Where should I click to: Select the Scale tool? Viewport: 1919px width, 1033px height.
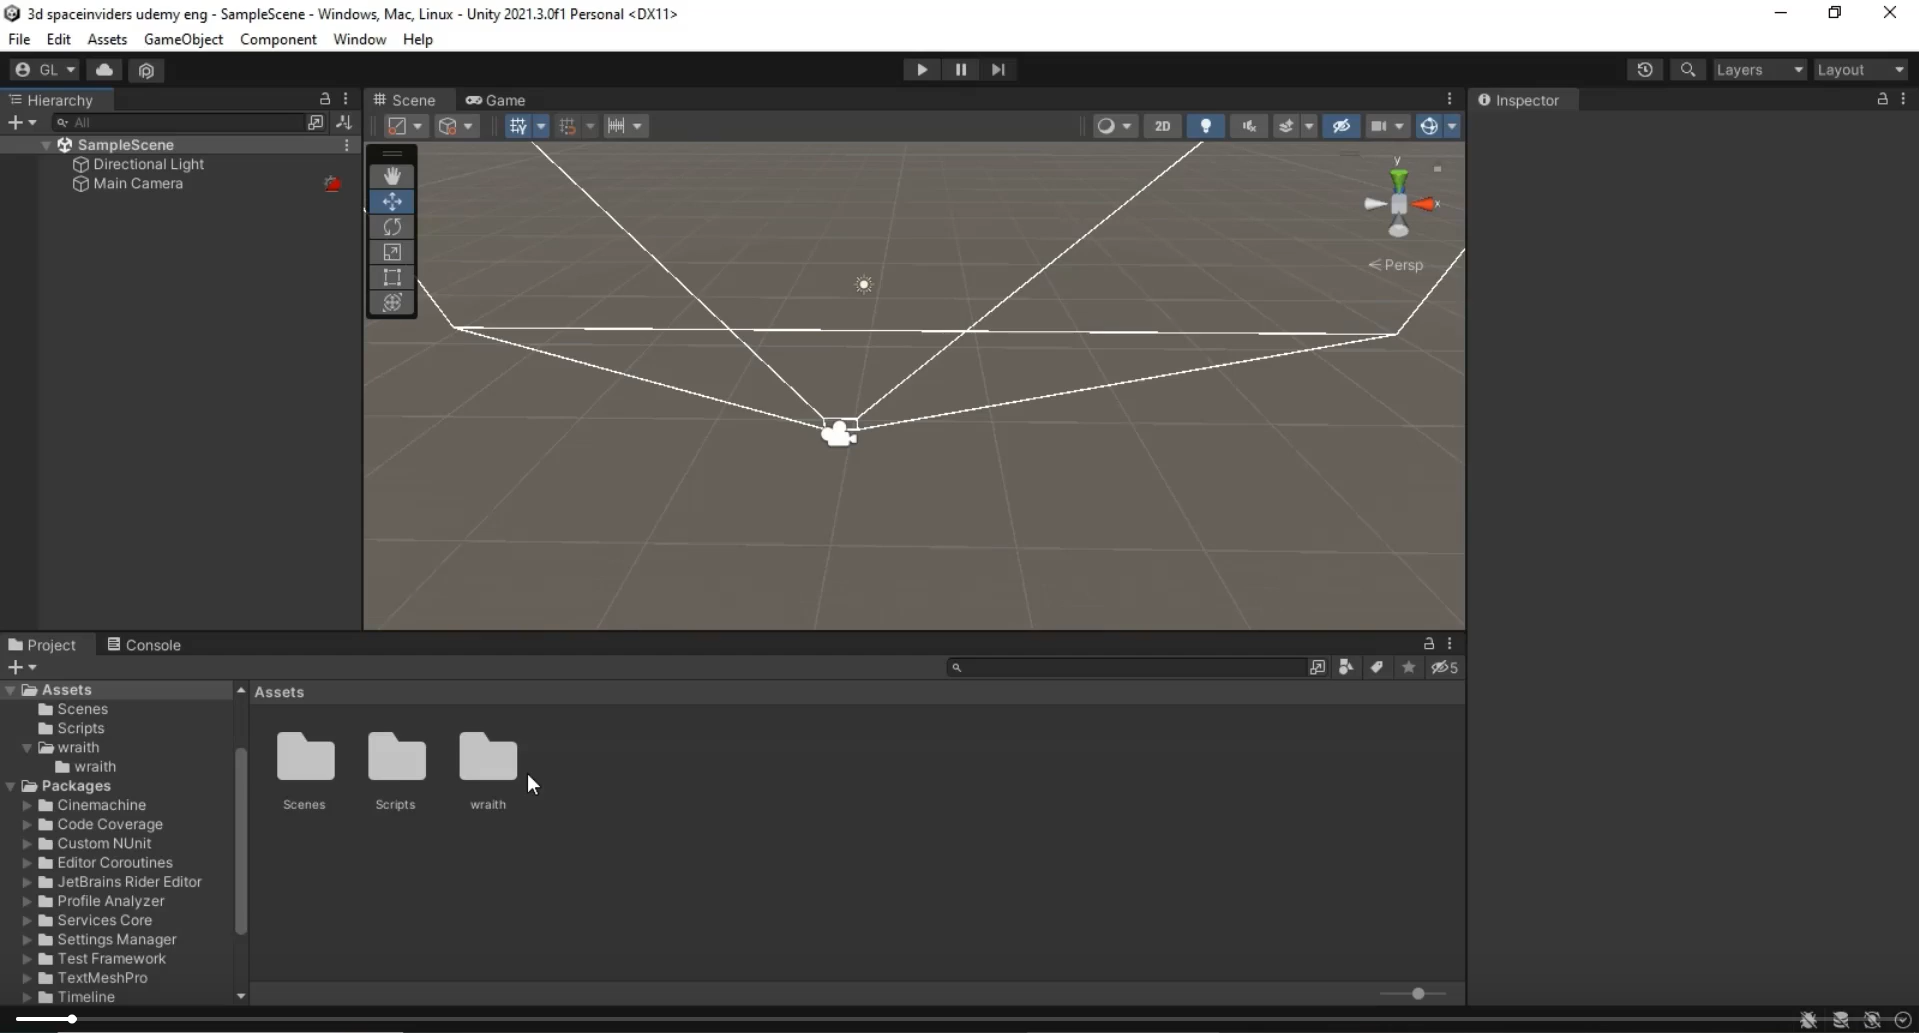click(x=392, y=252)
